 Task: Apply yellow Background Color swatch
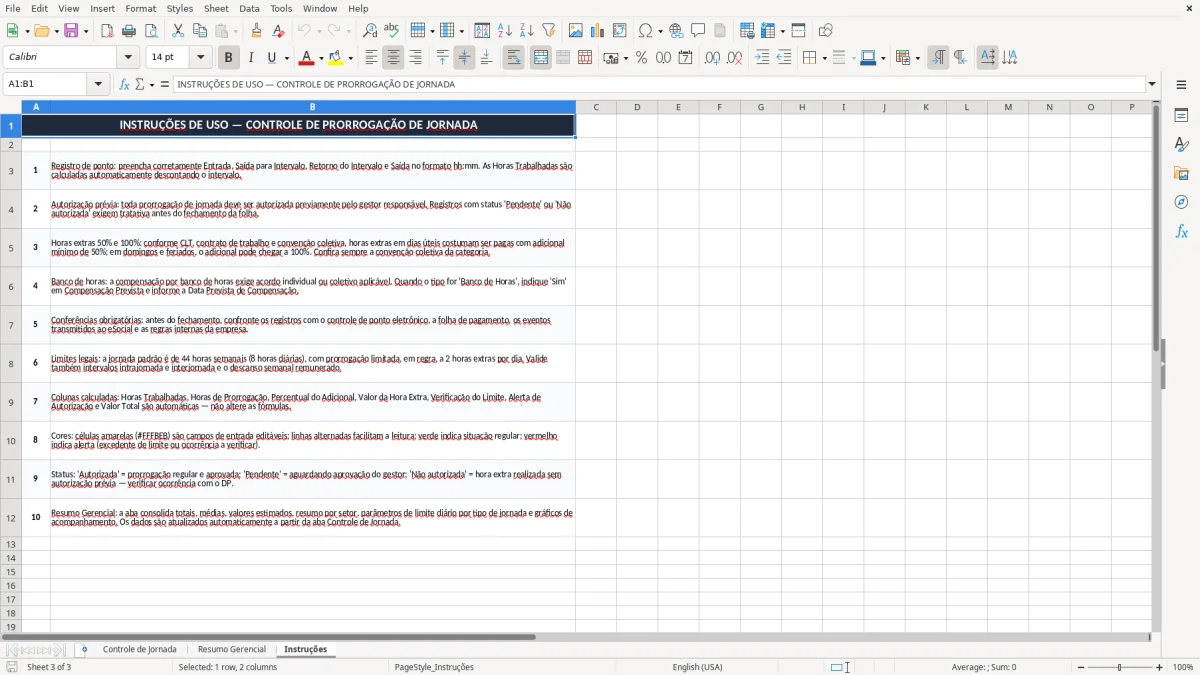[x=336, y=58]
